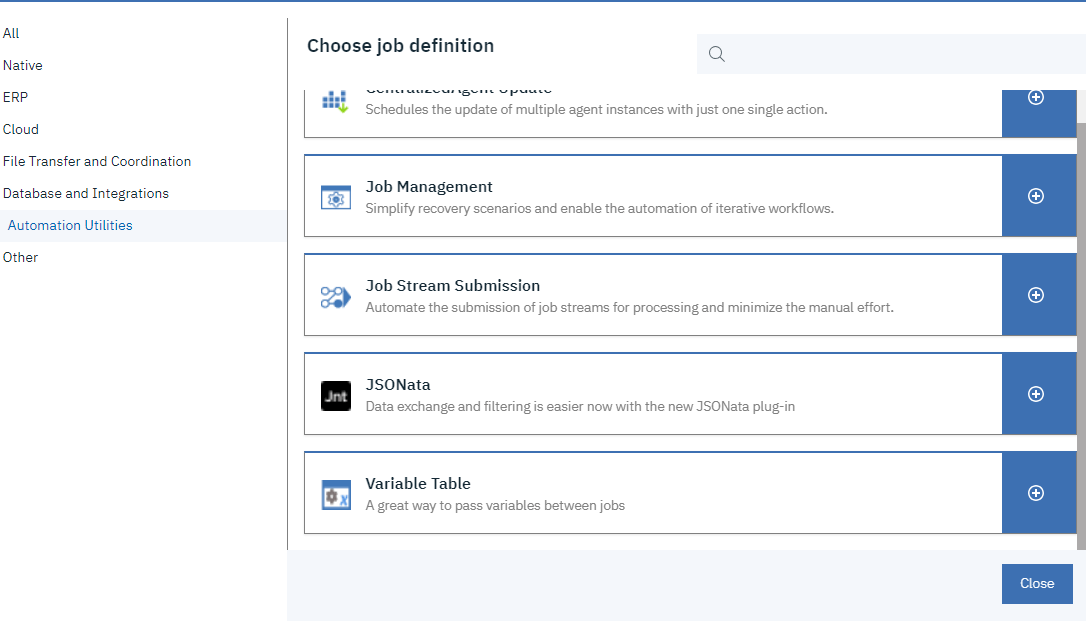
Task: Show All job categories
Action: 11,33
